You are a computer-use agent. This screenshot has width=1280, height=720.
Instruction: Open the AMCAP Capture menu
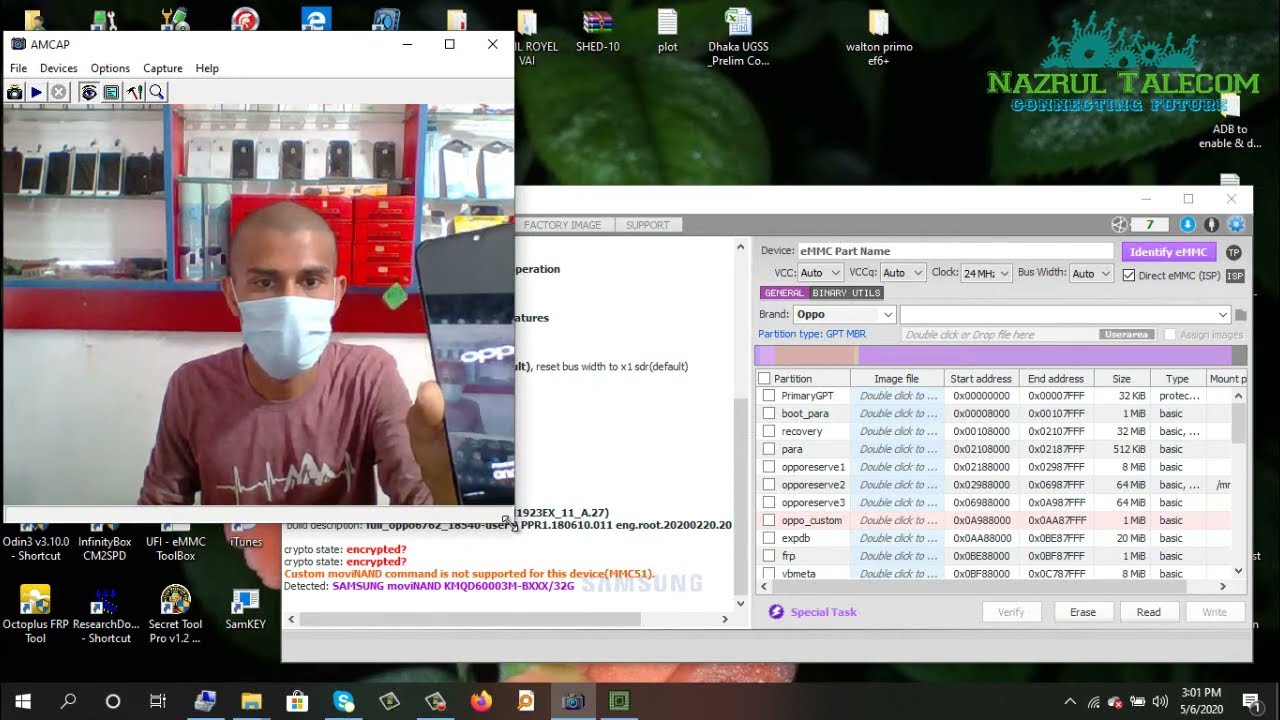(163, 68)
